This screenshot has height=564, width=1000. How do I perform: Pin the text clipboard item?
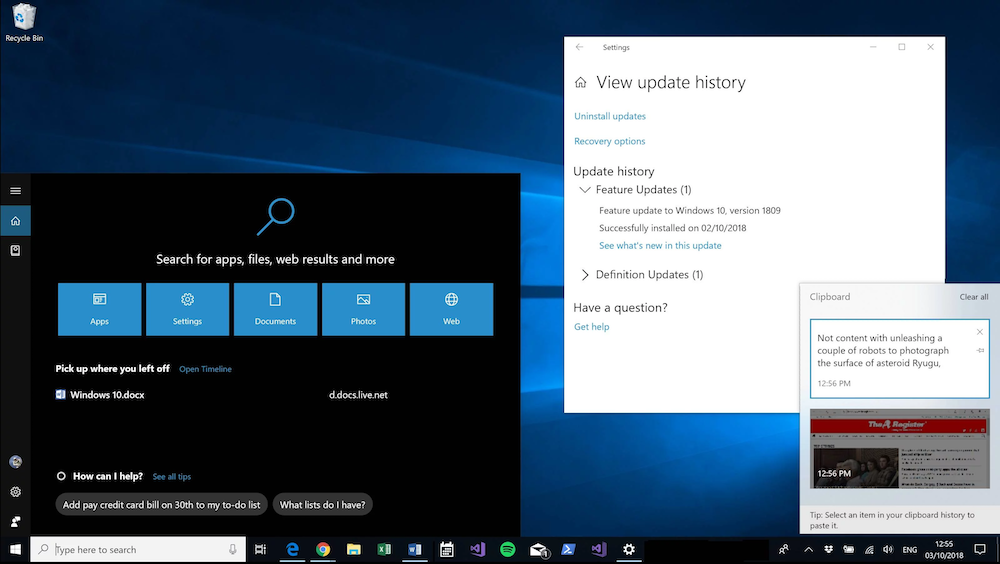click(x=980, y=350)
